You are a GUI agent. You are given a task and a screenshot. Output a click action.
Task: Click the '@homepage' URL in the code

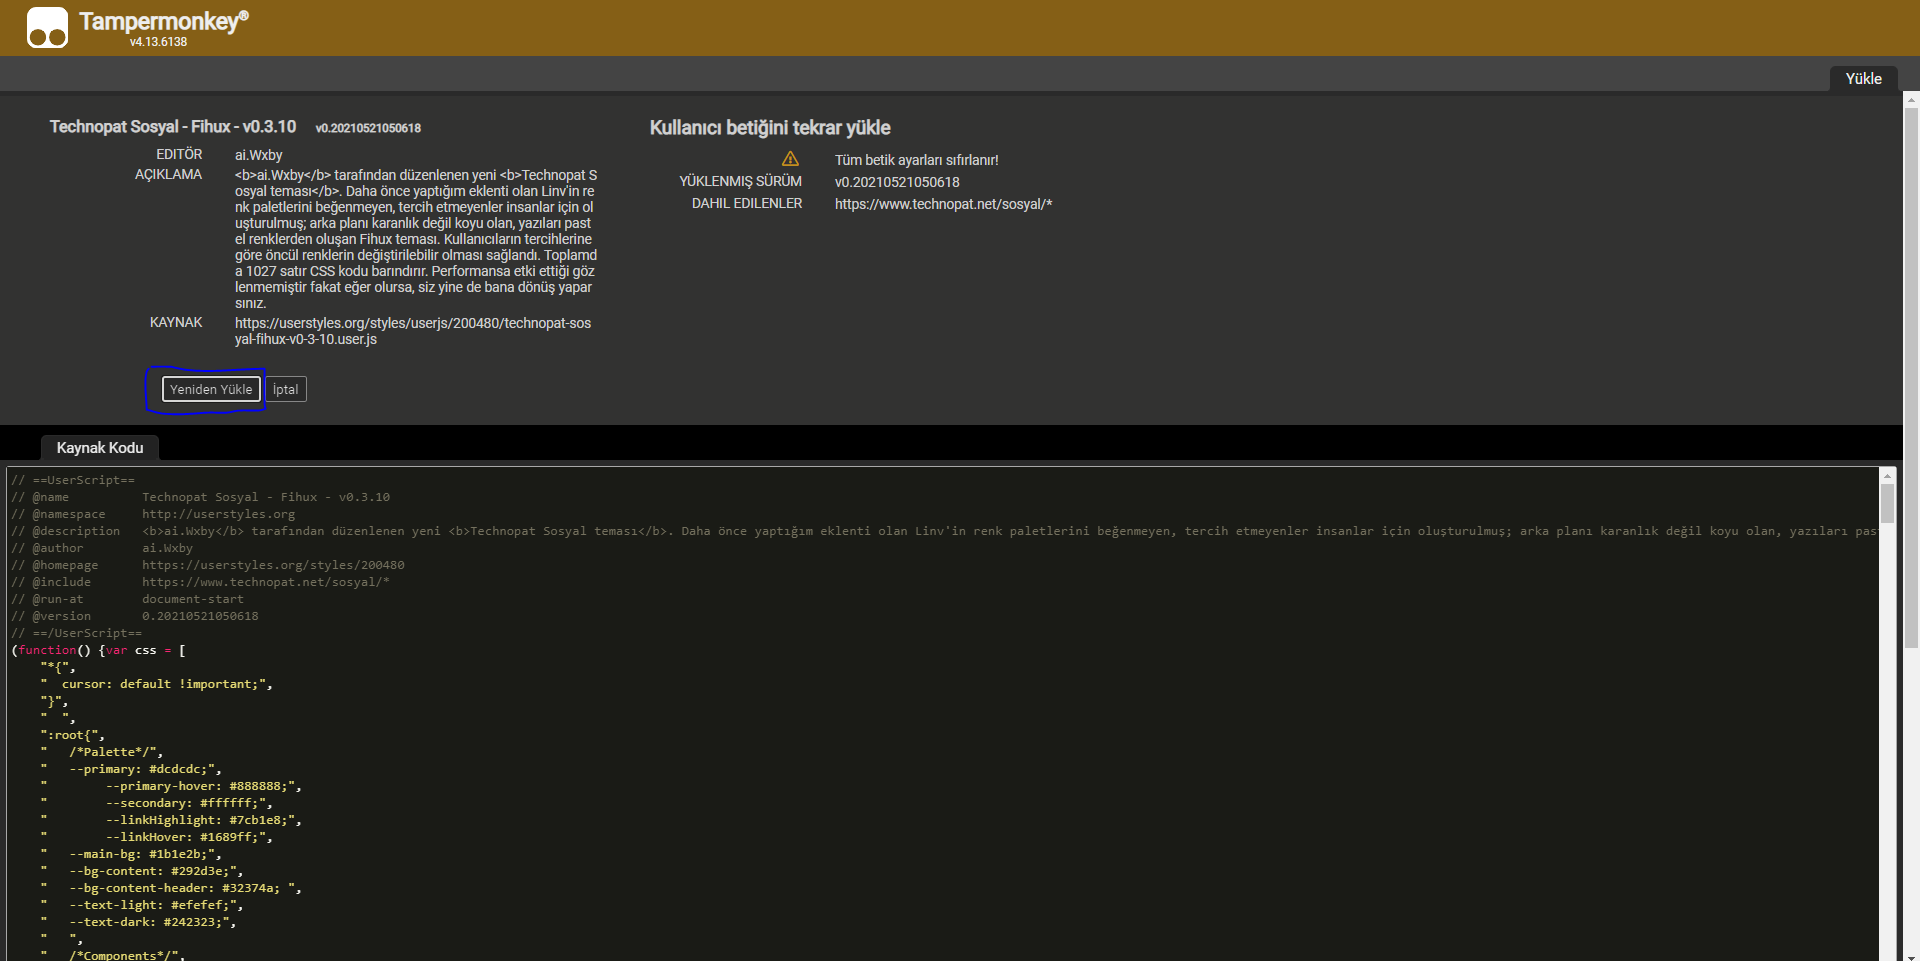pos(273,565)
